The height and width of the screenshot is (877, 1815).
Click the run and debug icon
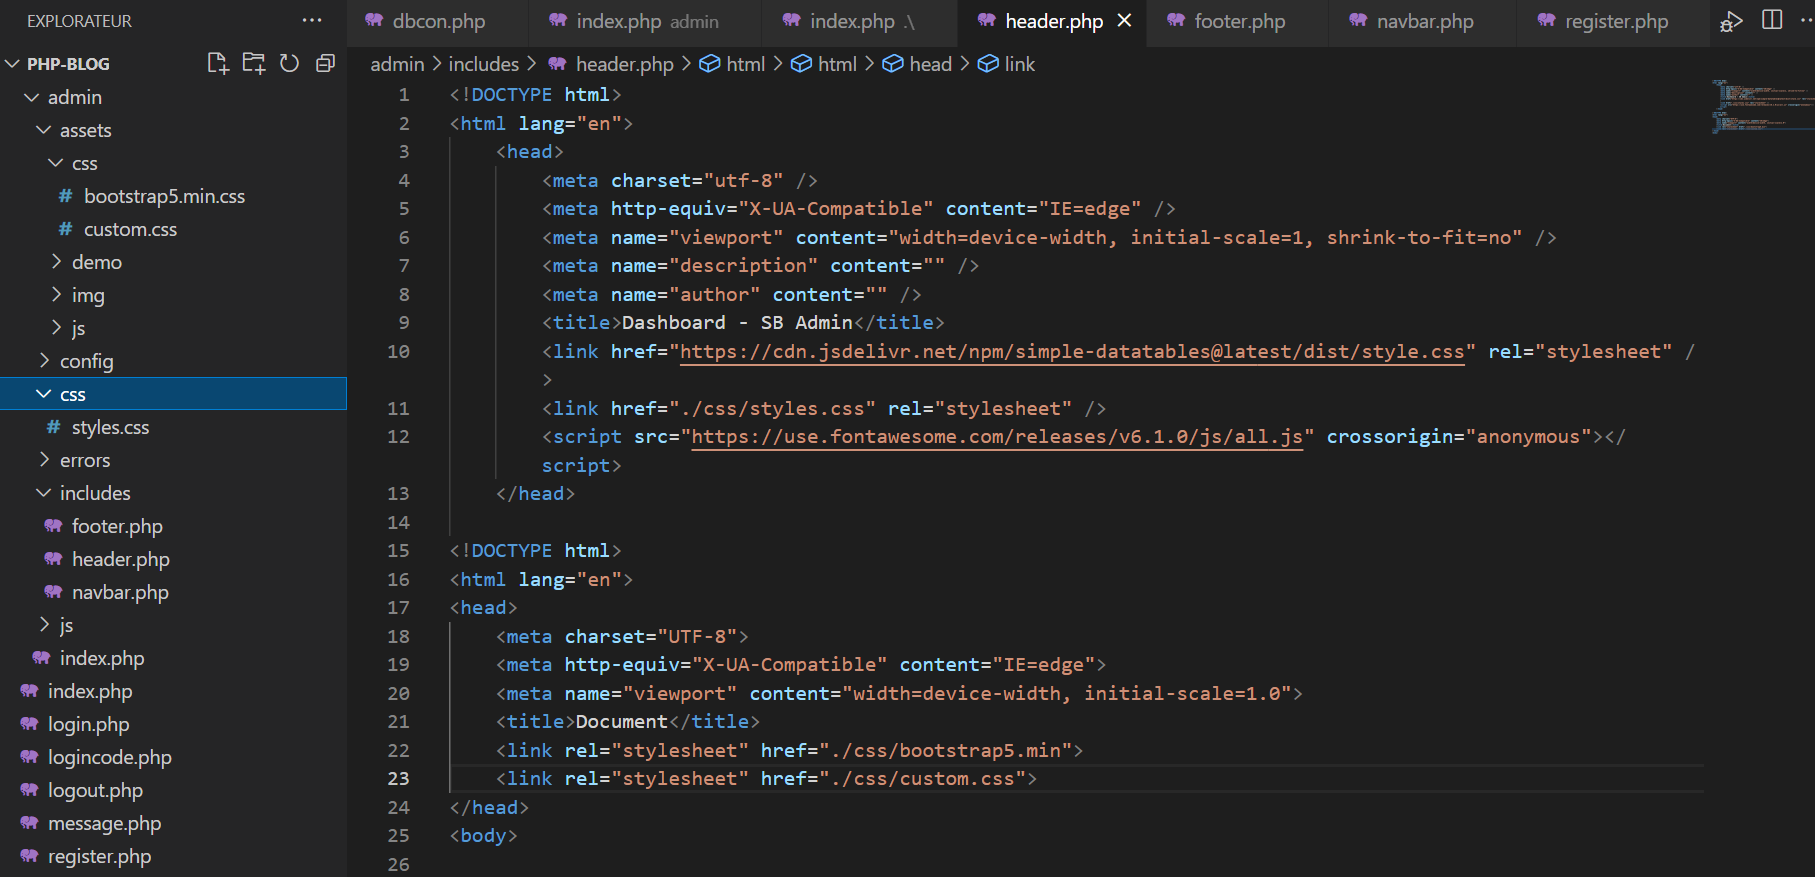pyautogui.click(x=1731, y=22)
